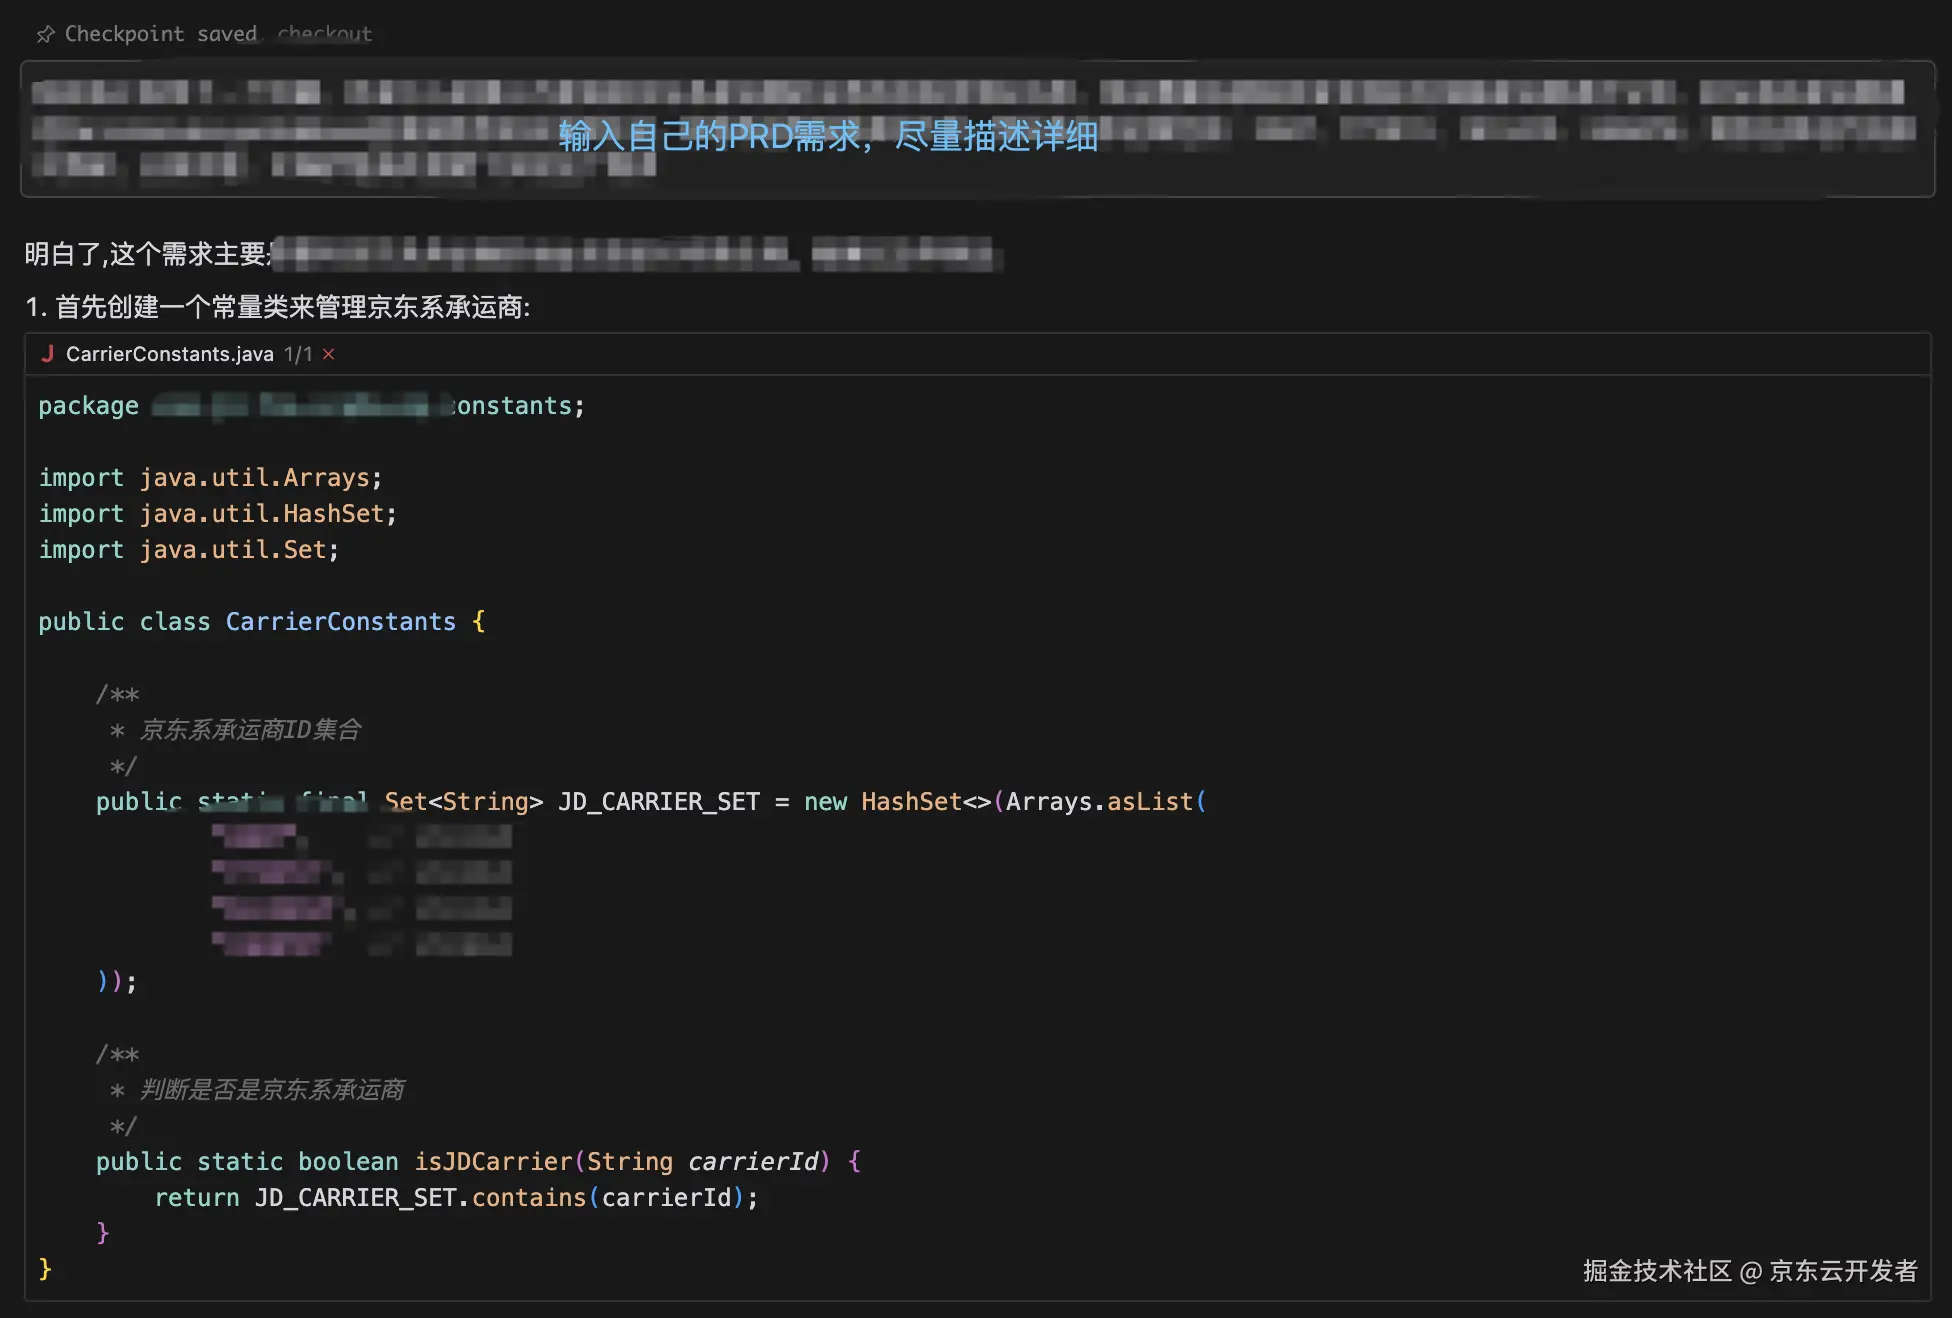This screenshot has height=1318, width=1952.
Task: Click the blue PRD requirement annotation text
Action: click(x=828, y=136)
